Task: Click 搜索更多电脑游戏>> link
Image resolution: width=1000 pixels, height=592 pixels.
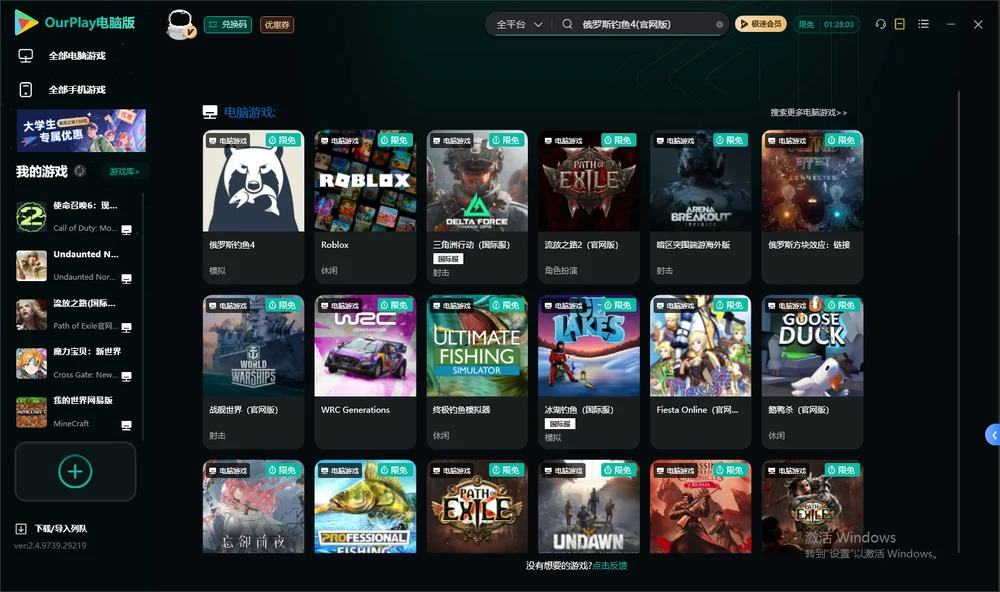Action: 808,113
